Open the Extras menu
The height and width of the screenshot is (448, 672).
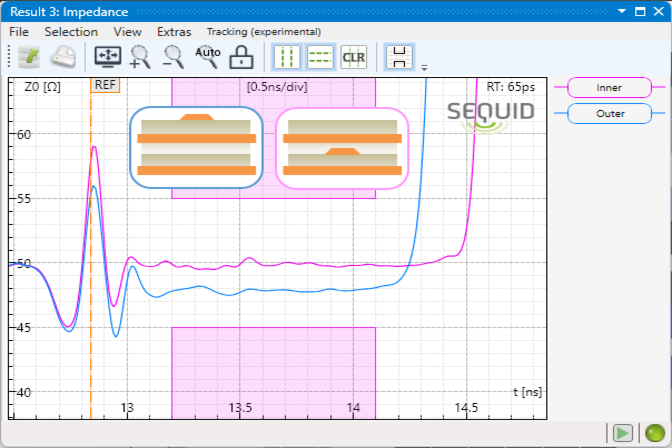[174, 32]
